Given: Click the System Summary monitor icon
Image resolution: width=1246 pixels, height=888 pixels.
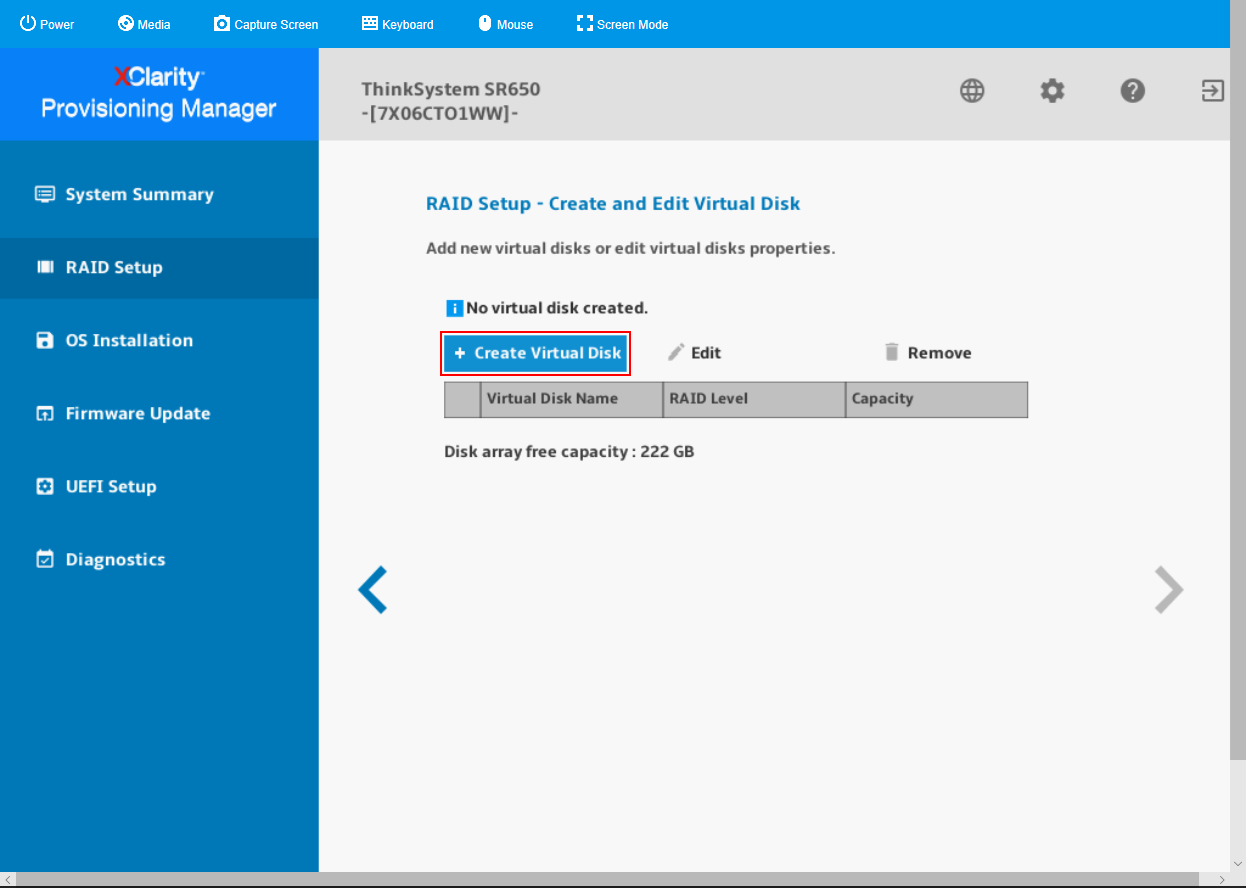Looking at the screenshot, I should coord(44,195).
